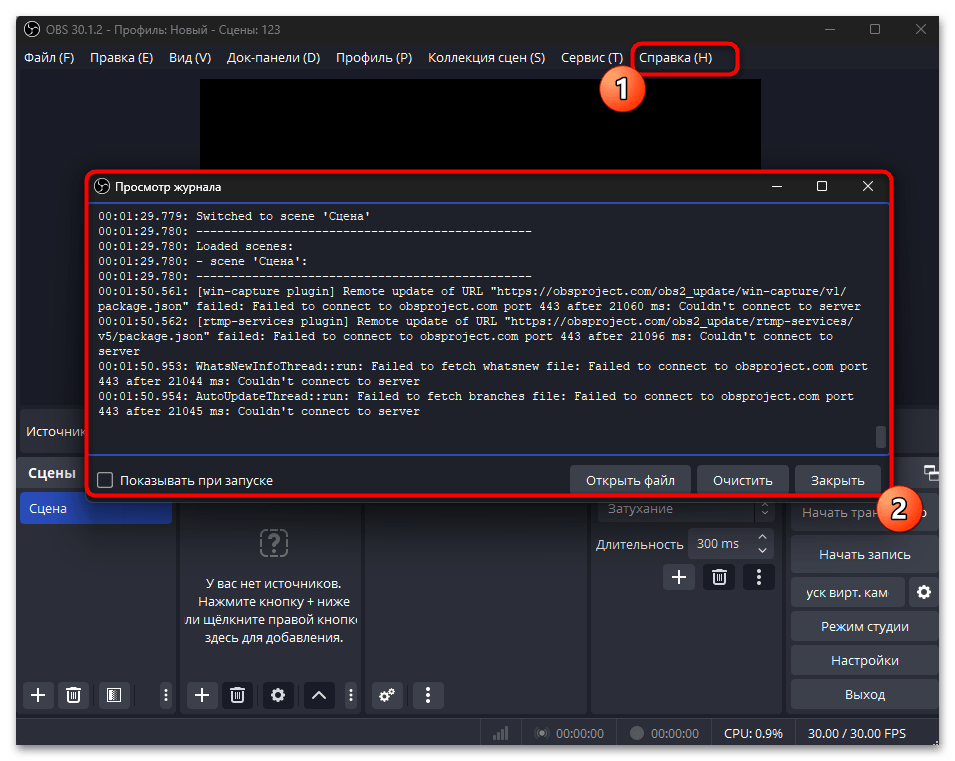This screenshot has height=761, width=955.
Task: Click the streaming status icon
Action: pos(541,734)
